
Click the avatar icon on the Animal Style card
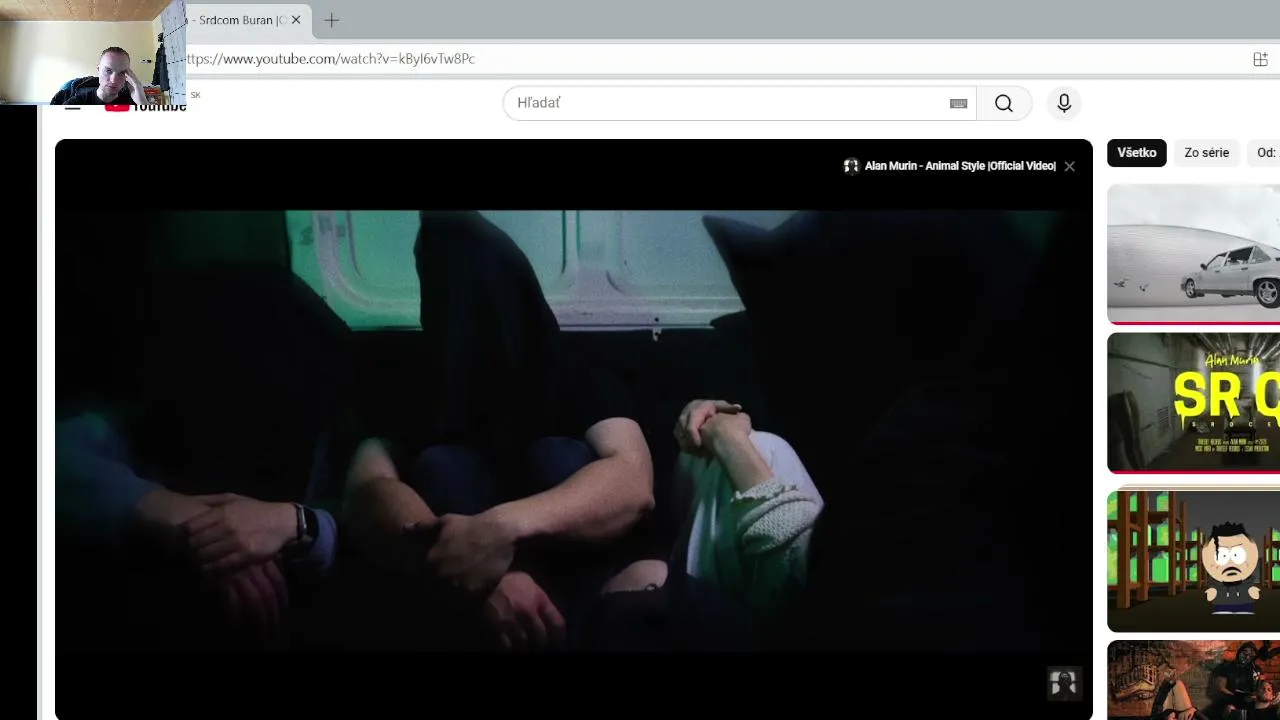click(x=851, y=166)
